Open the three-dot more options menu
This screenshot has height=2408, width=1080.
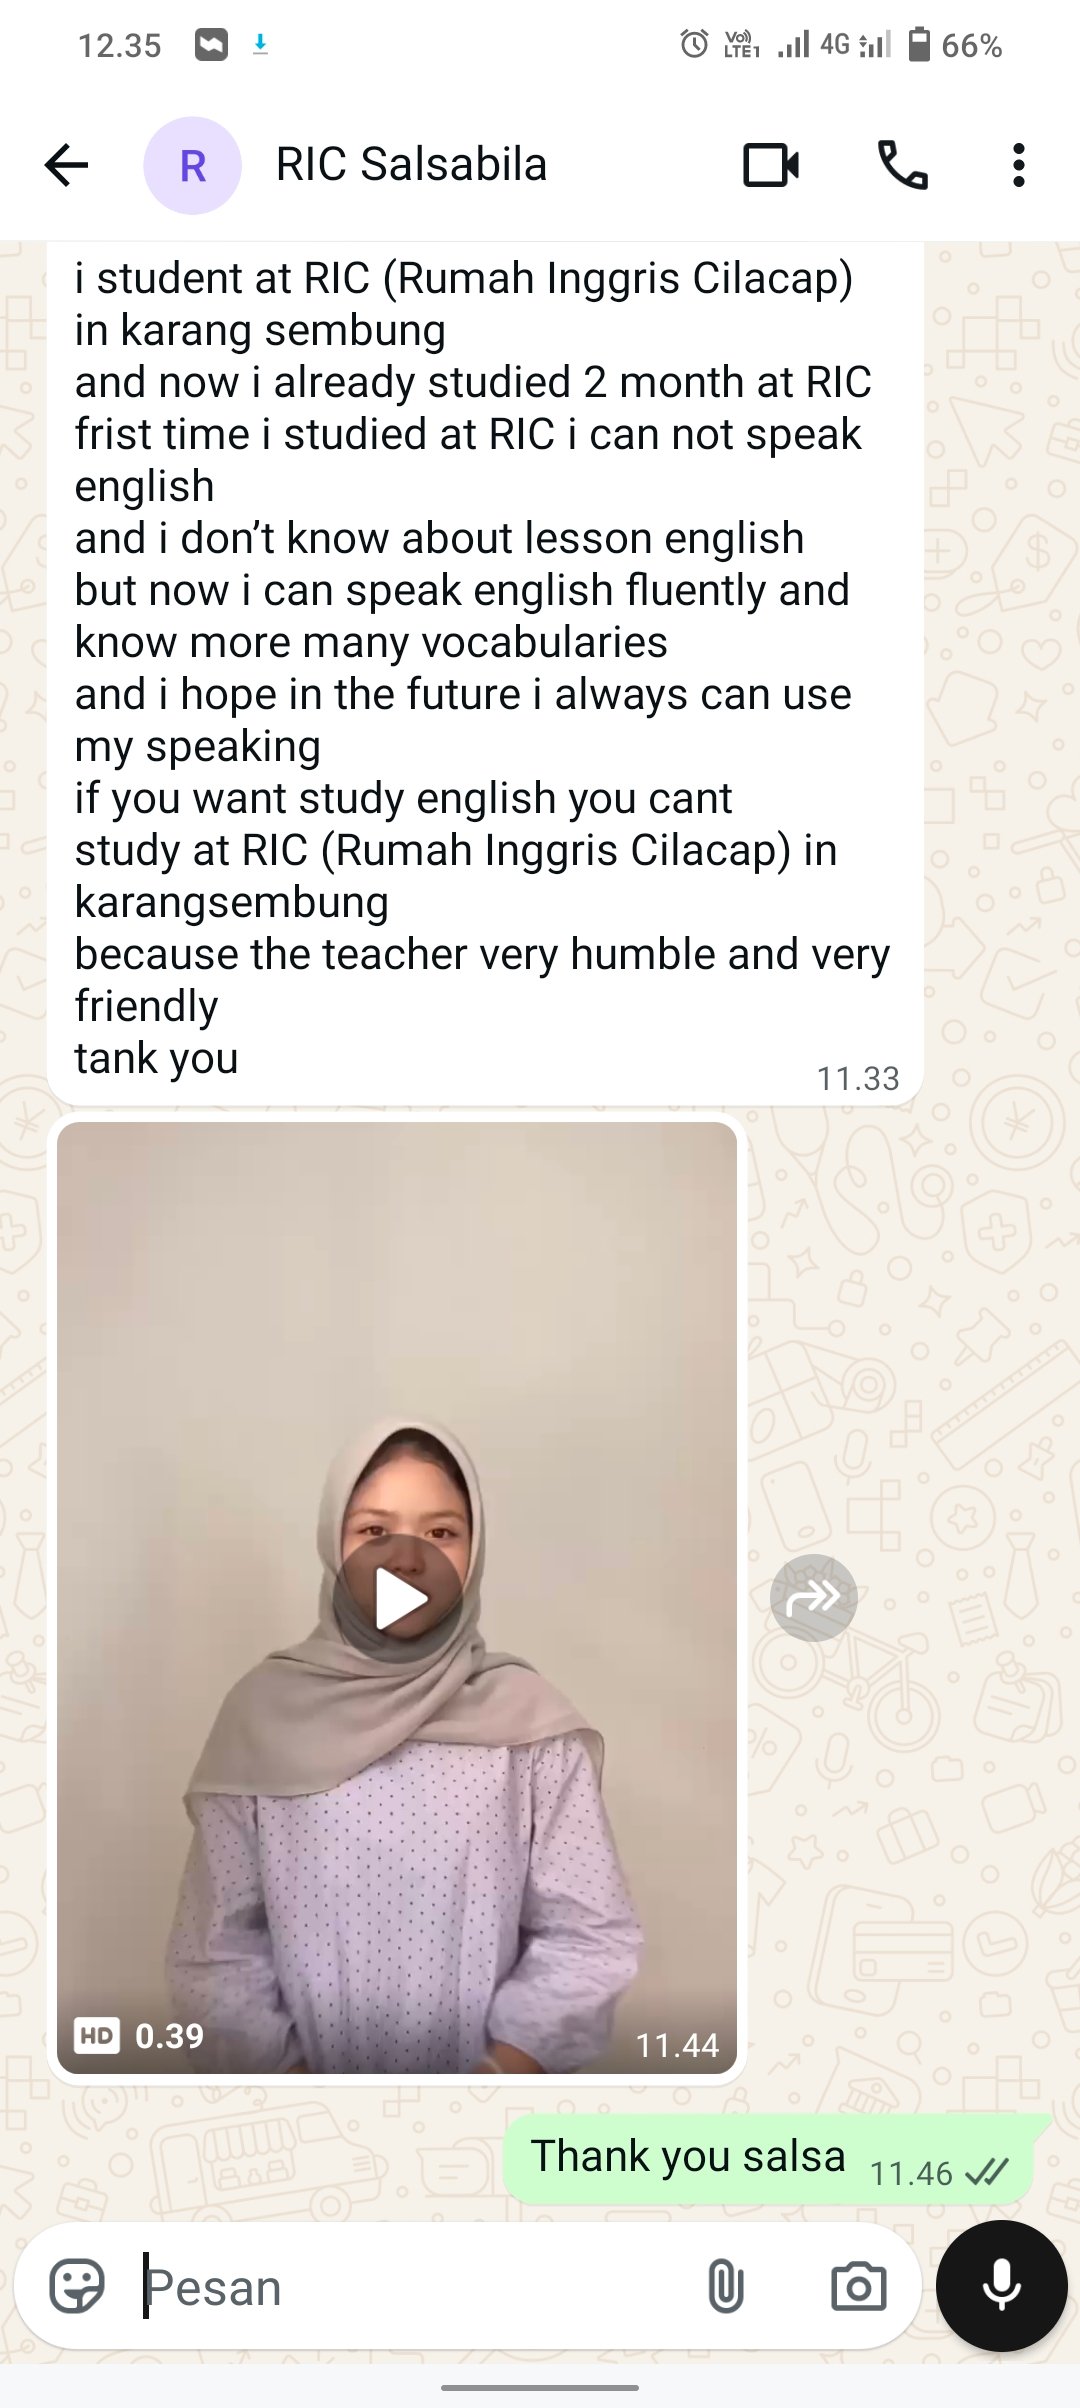point(1018,165)
